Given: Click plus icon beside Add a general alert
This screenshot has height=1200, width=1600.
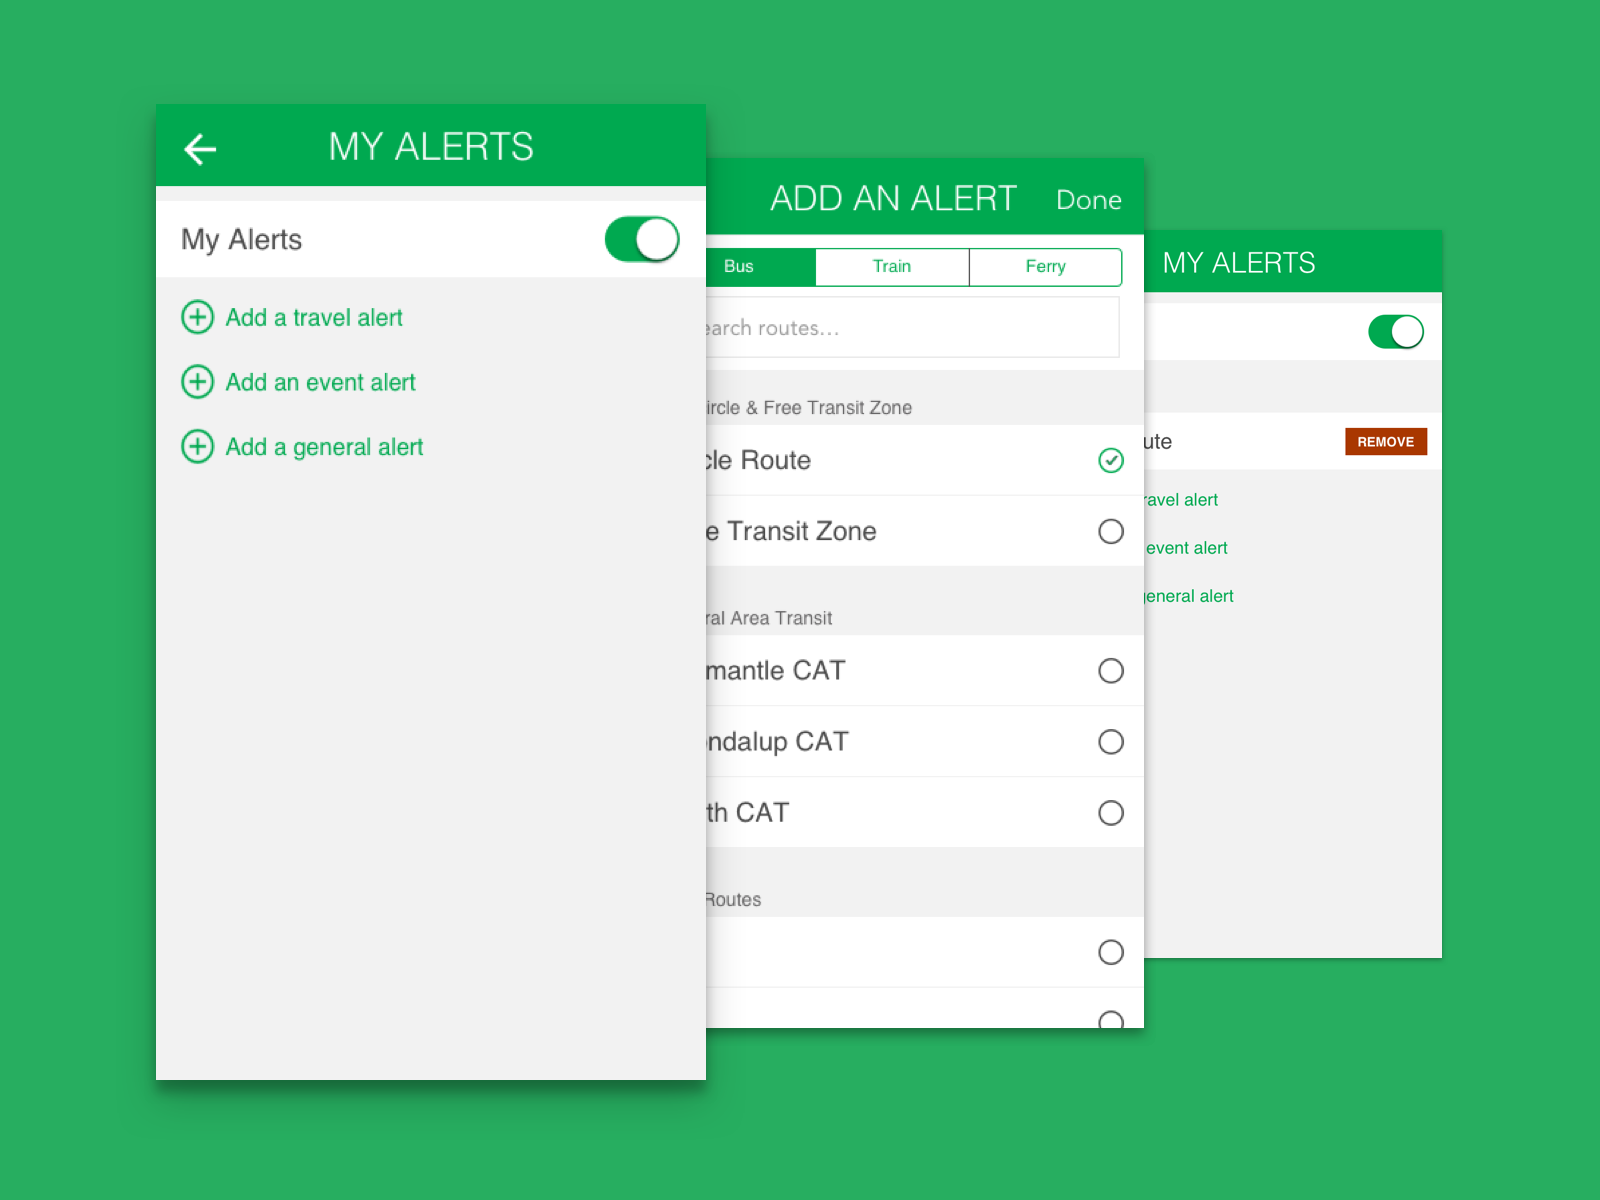Looking at the screenshot, I should (197, 446).
